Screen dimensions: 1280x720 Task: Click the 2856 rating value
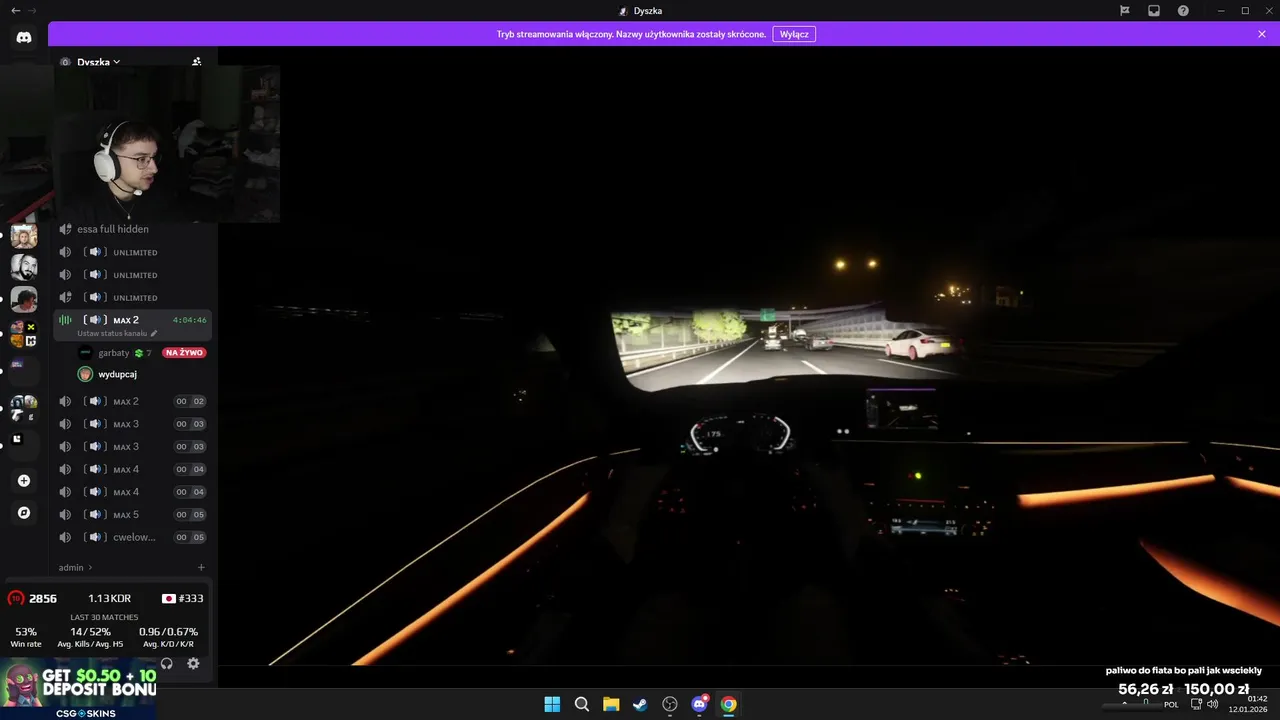point(43,598)
